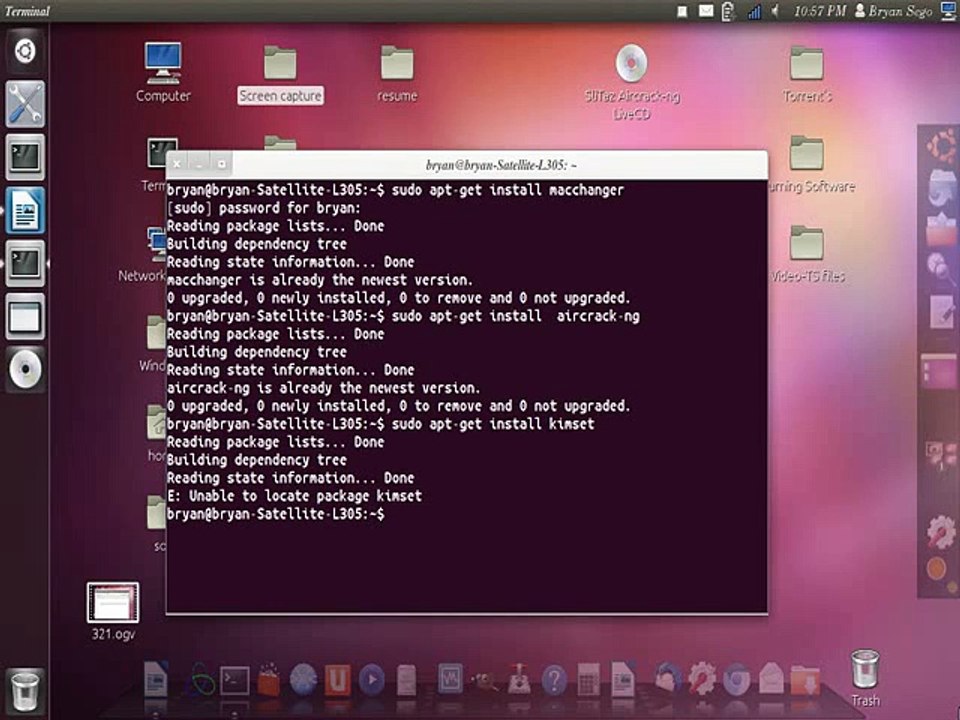Open the system monitor dock icon
The image size is (960, 720).
click(x=451, y=680)
